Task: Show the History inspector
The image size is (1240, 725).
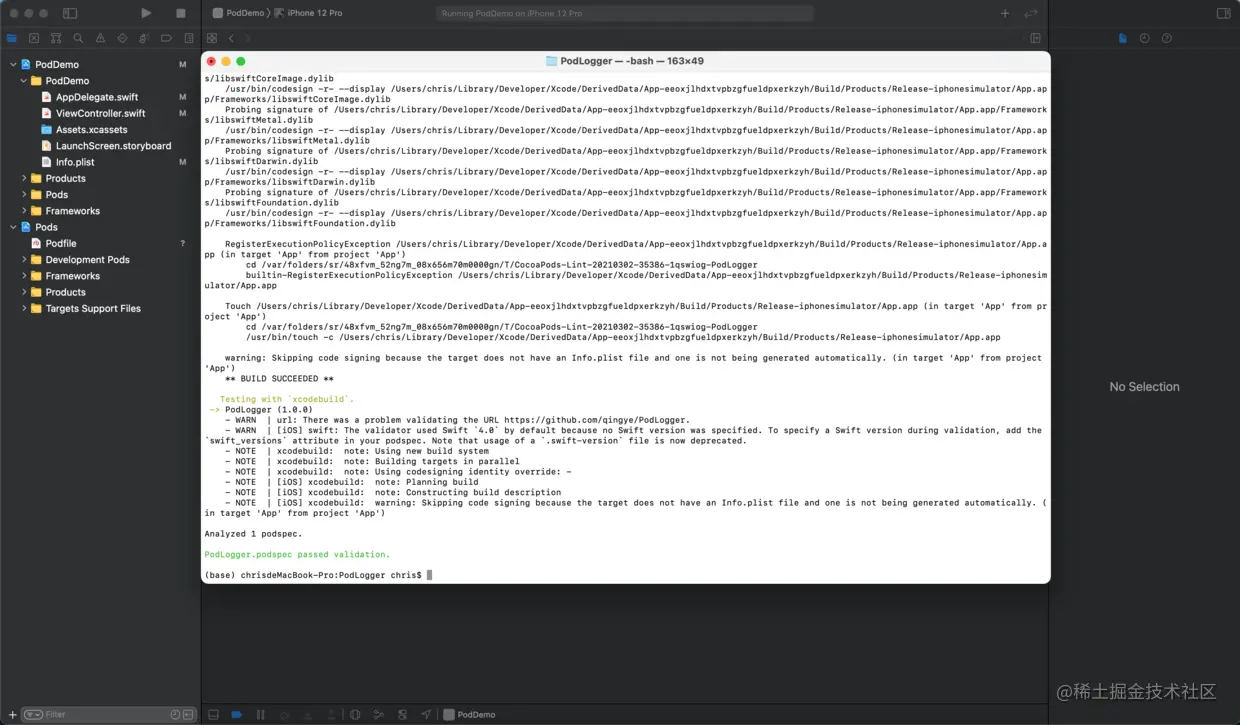Action: [x=1145, y=38]
